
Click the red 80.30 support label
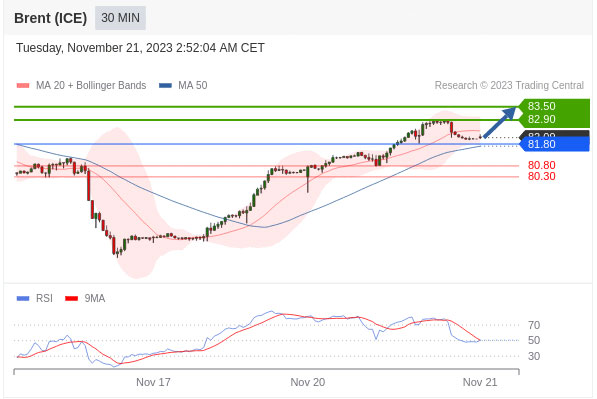pyautogui.click(x=541, y=176)
